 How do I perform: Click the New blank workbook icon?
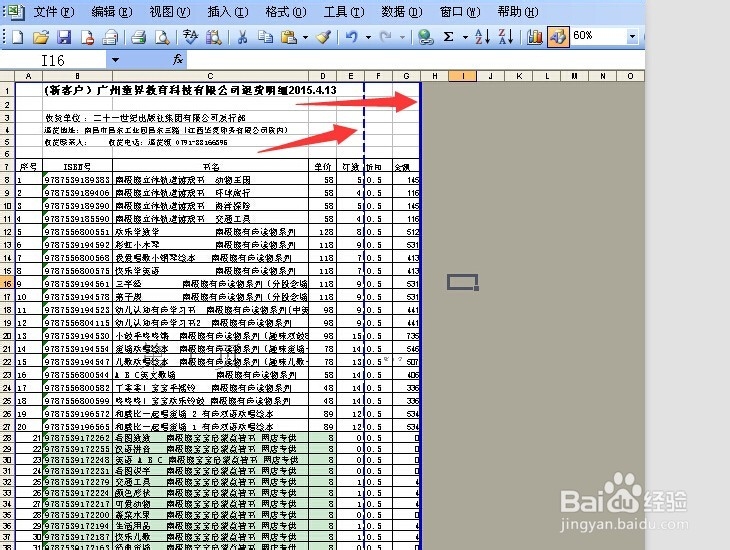pyautogui.click(x=18, y=37)
